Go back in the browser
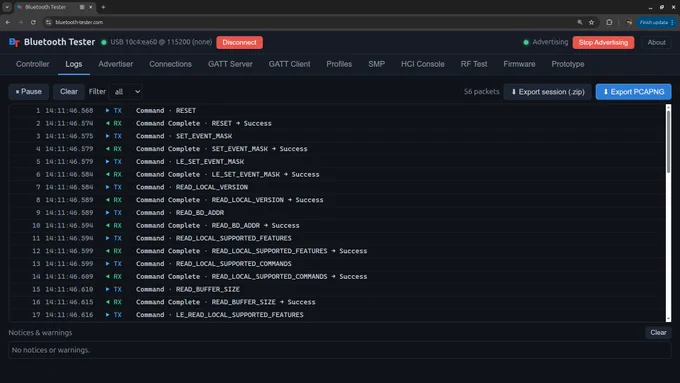Viewport: 680px width, 383px height. 8,22
